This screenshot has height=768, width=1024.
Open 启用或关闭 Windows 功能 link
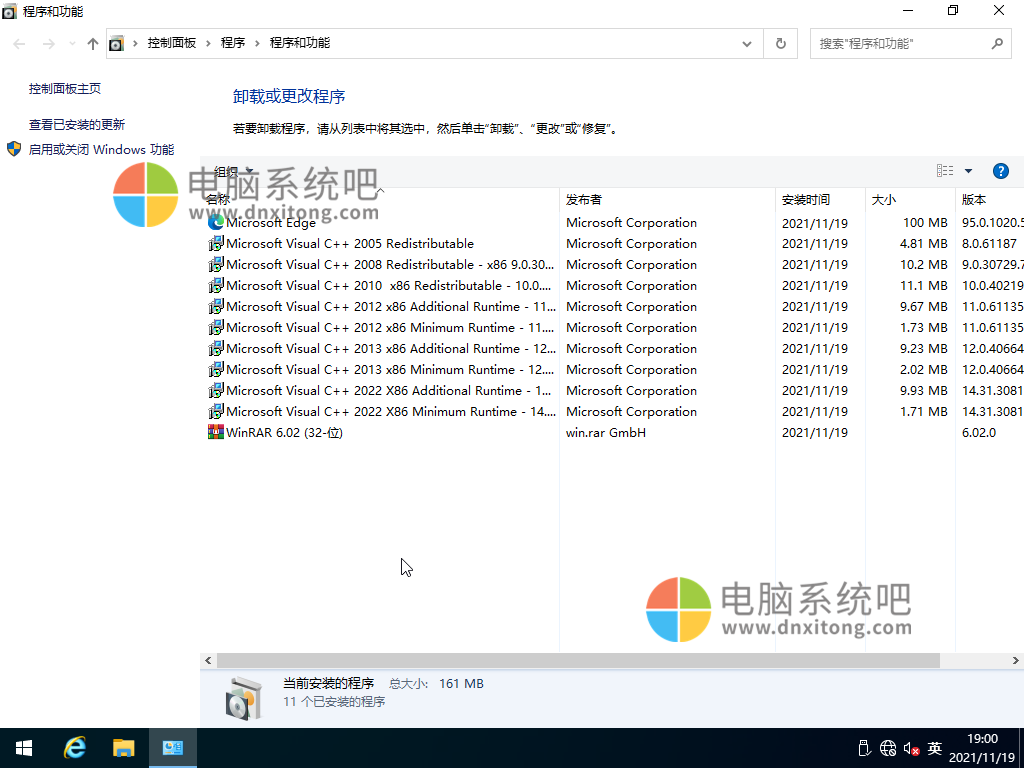tap(101, 150)
